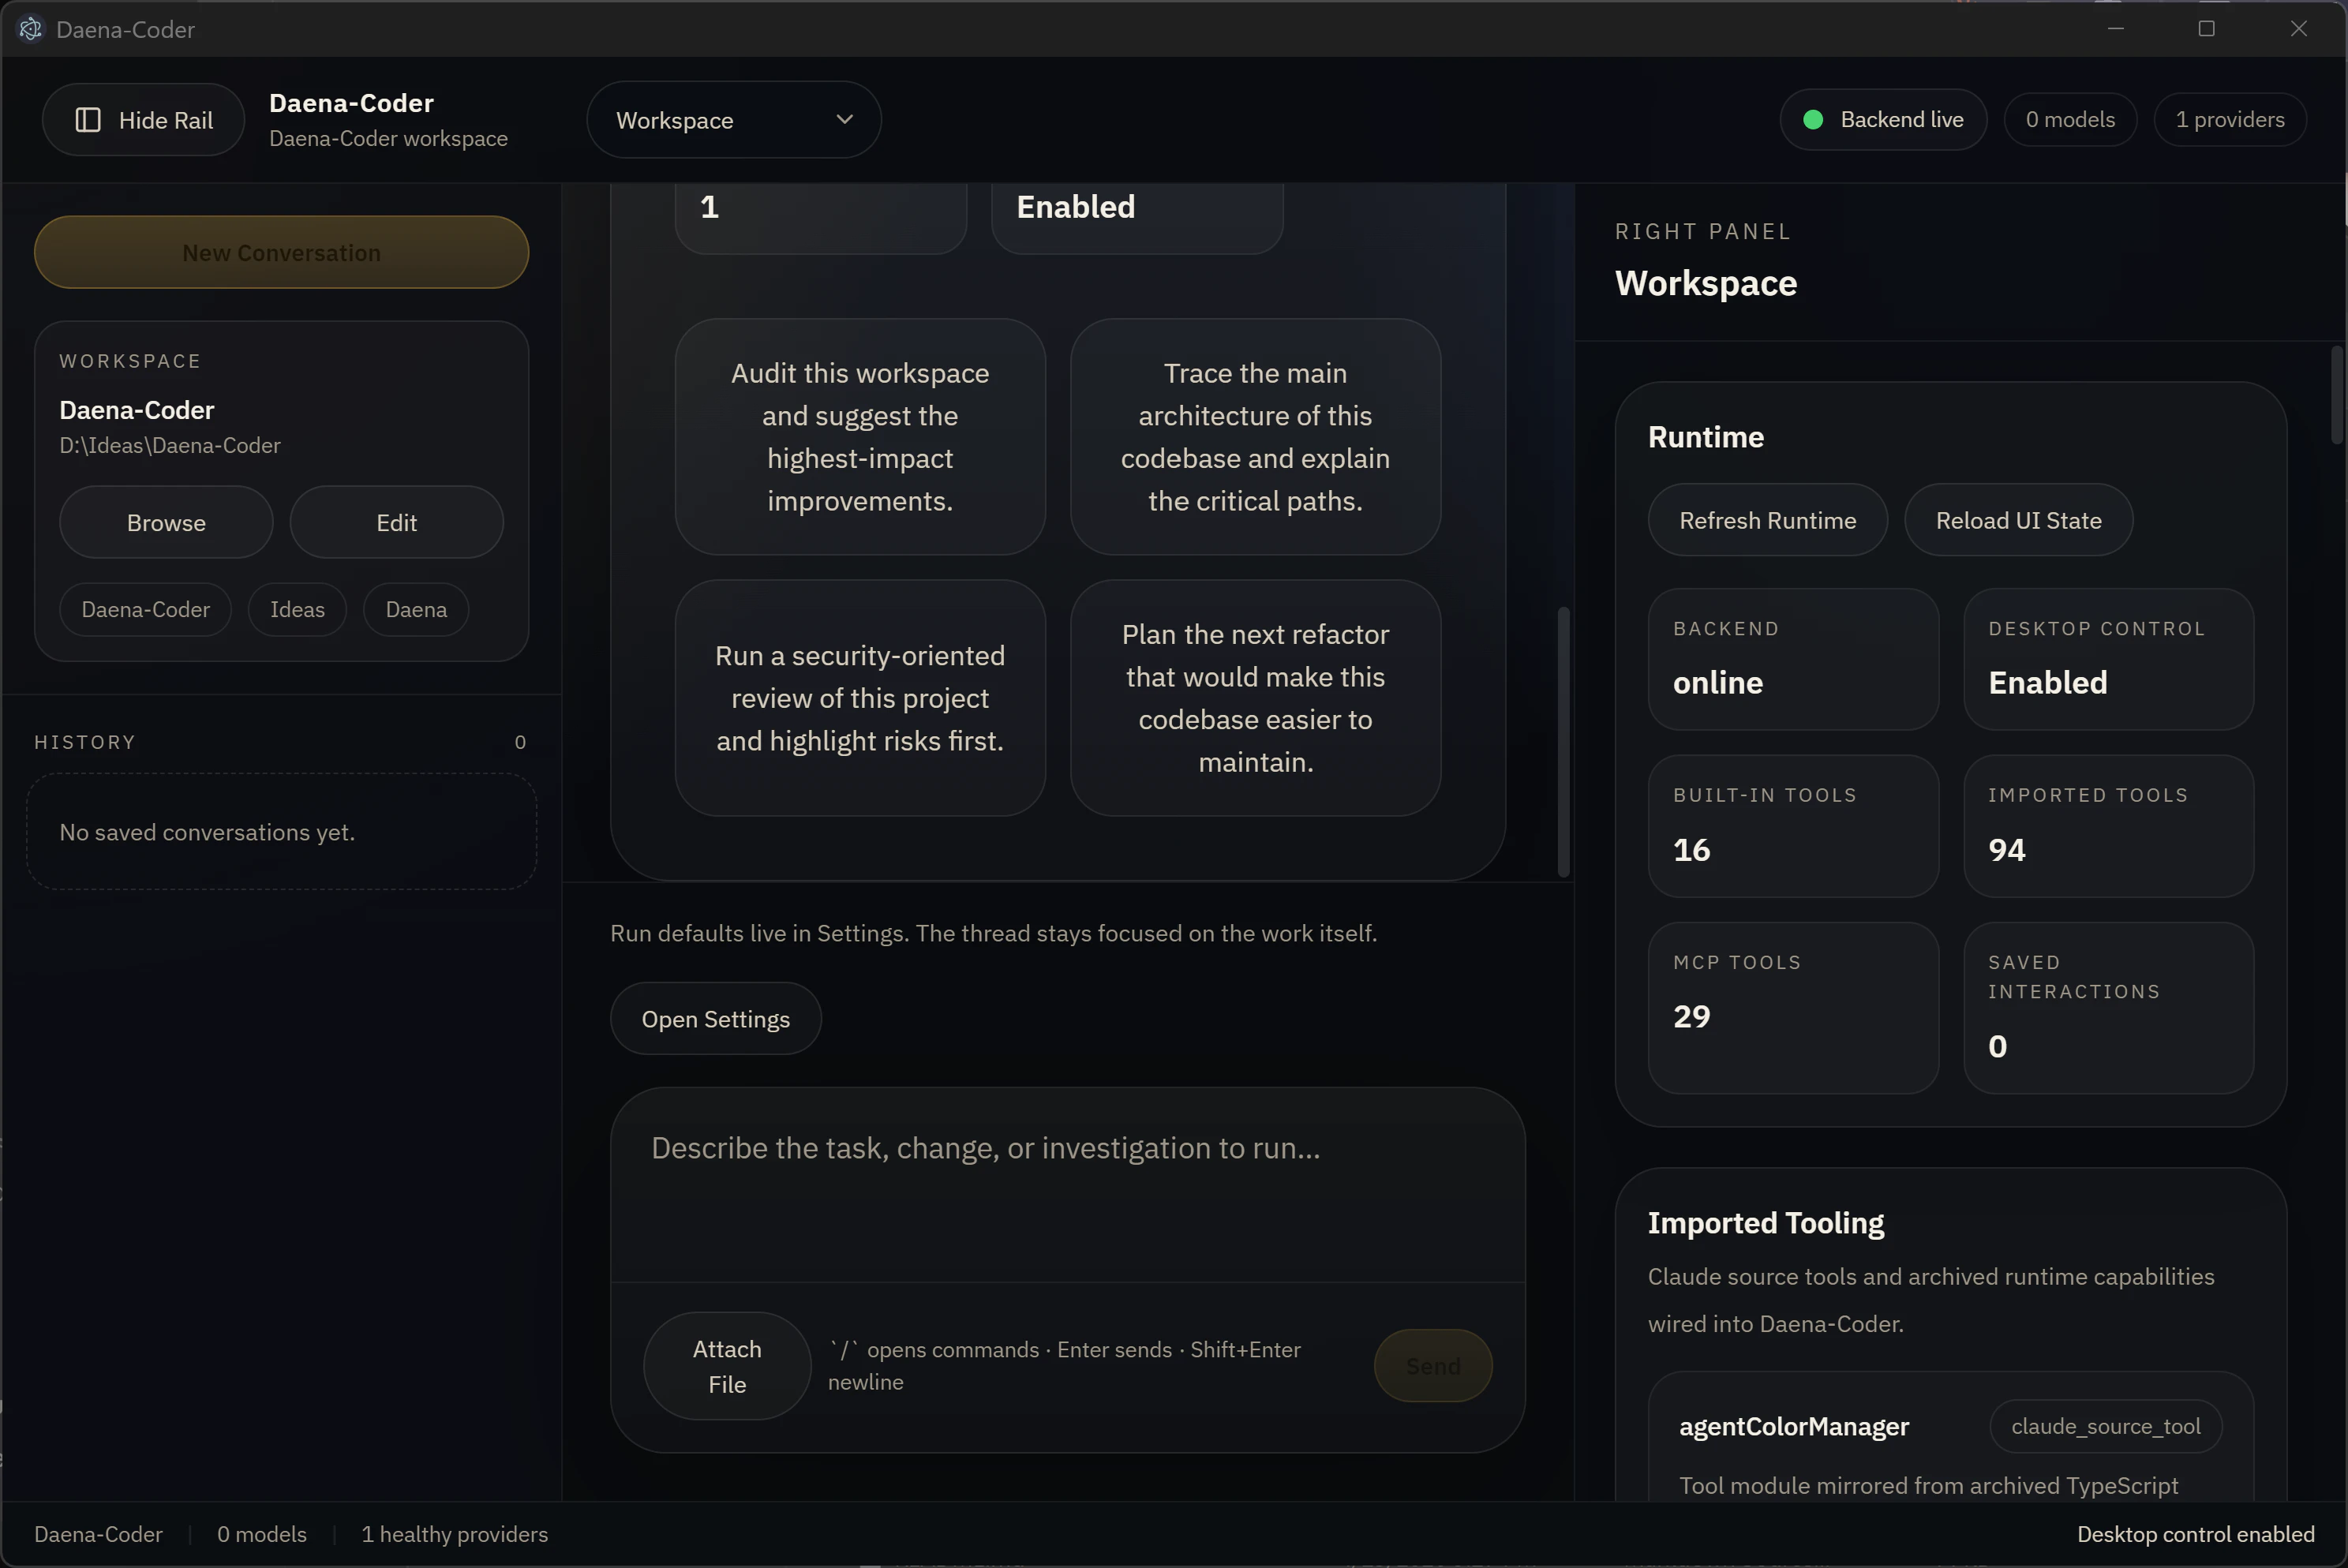Edit the workspace path
The image size is (2348, 1568).
pos(396,523)
